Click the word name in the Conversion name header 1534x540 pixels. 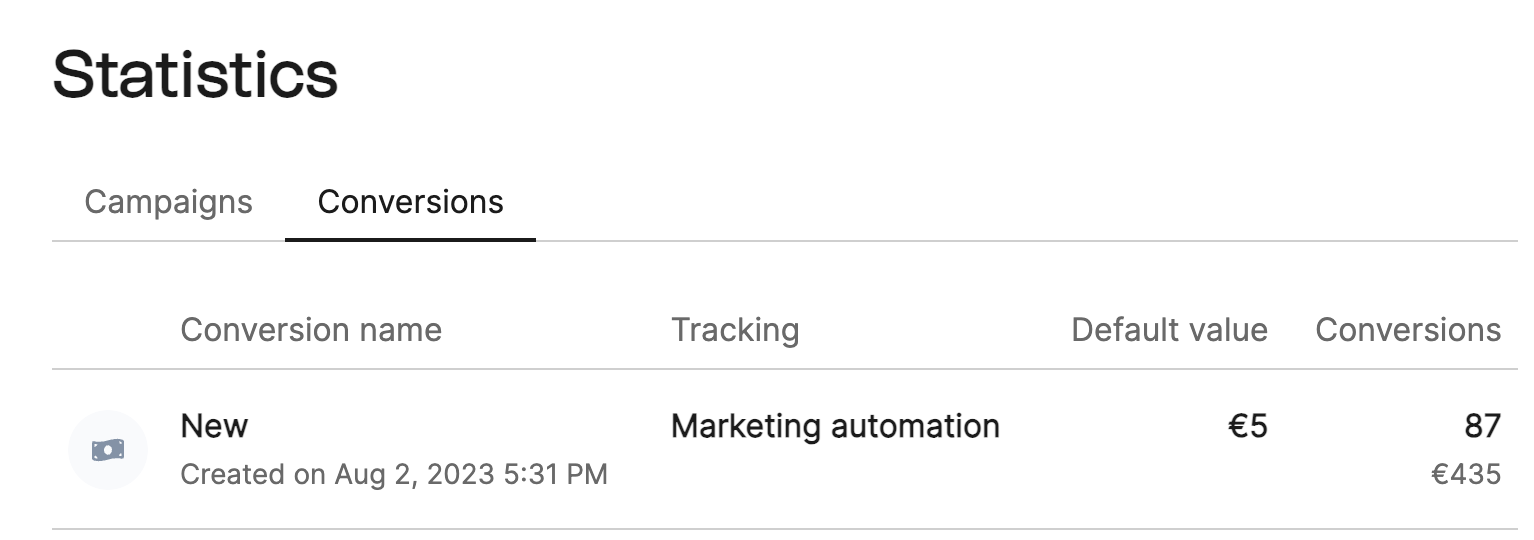click(x=402, y=330)
